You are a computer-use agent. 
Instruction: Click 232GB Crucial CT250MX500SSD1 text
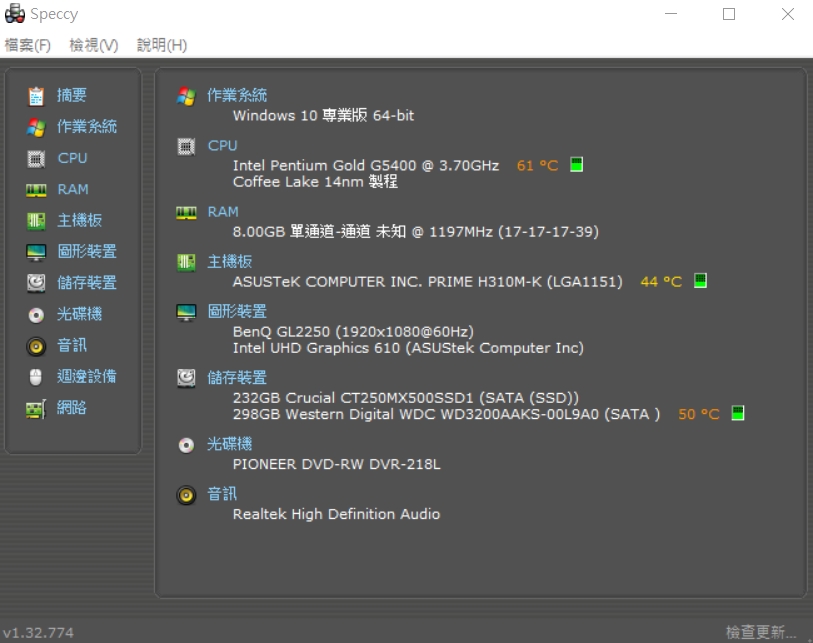406,398
